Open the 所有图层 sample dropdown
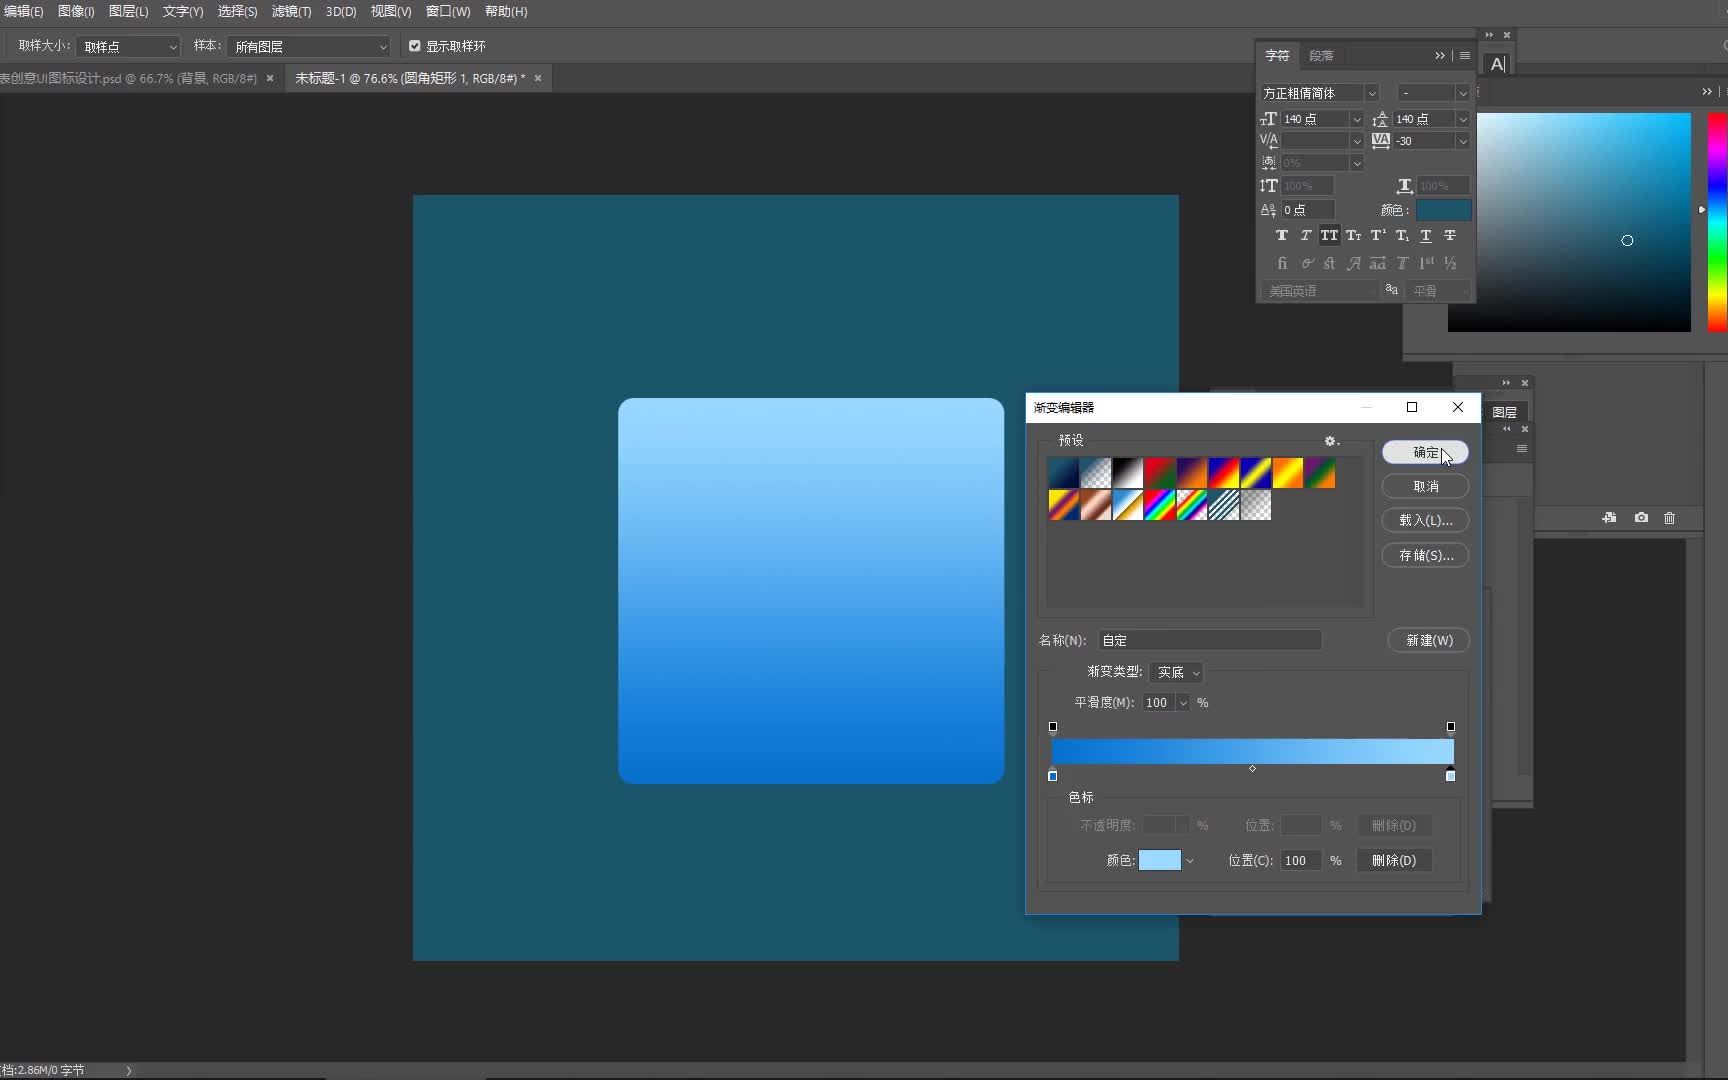Image resolution: width=1728 pixels, height=1080 pixels. click(x=310, y=47)
